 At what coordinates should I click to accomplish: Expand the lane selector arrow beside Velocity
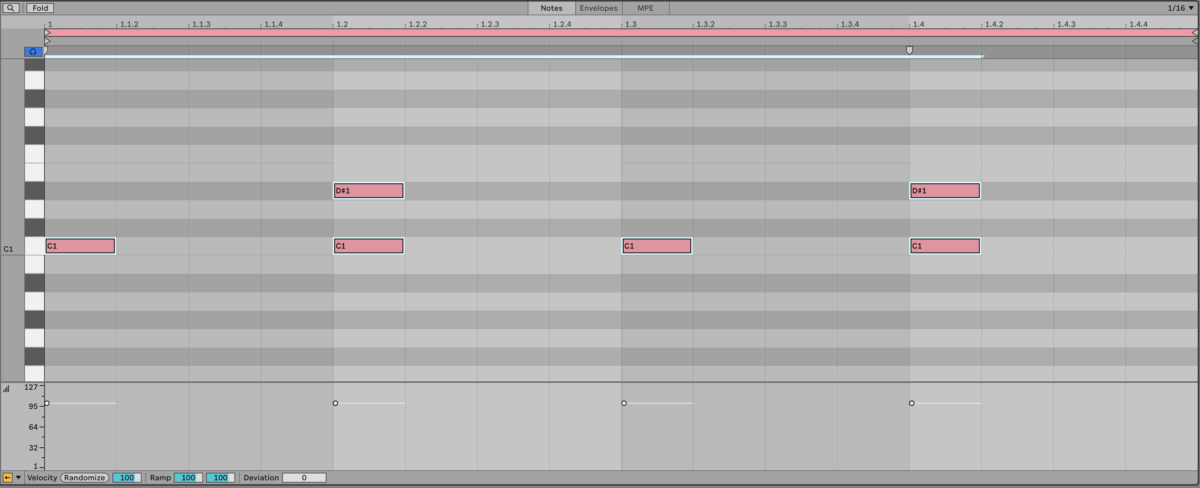point(18,478)
